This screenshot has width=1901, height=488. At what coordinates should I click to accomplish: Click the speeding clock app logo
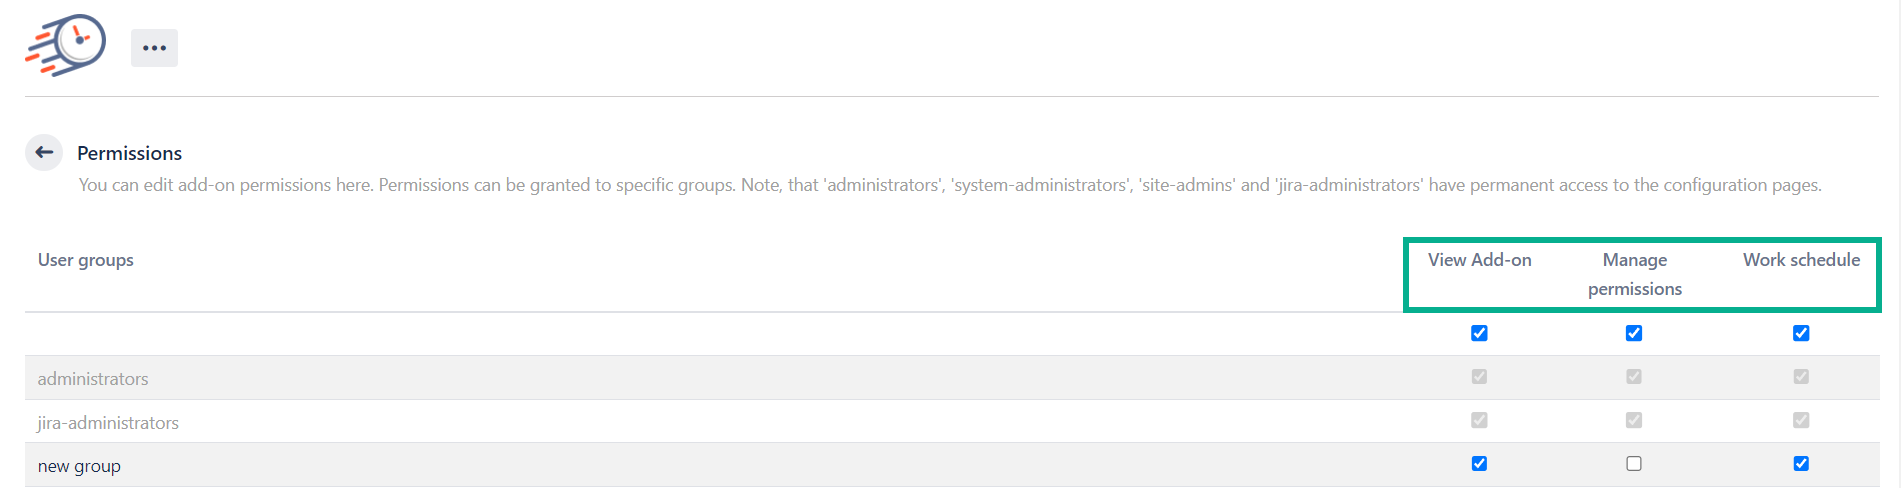[x=66, y=46]
